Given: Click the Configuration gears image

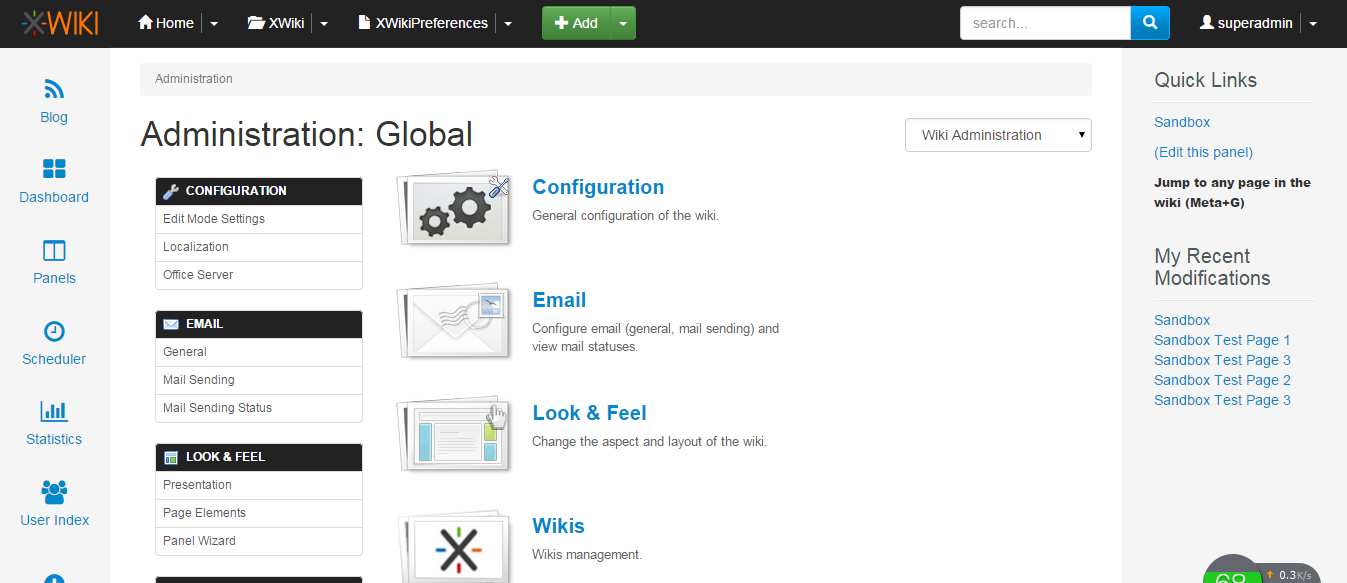Looking at the screenshot, I should [455, 208].
